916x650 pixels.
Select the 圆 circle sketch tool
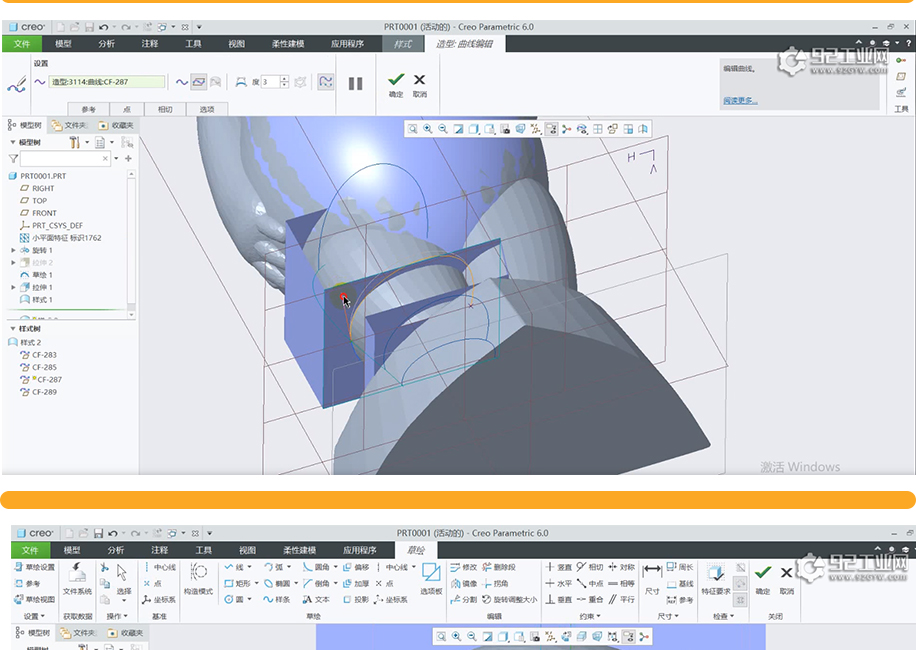(234, 599)
